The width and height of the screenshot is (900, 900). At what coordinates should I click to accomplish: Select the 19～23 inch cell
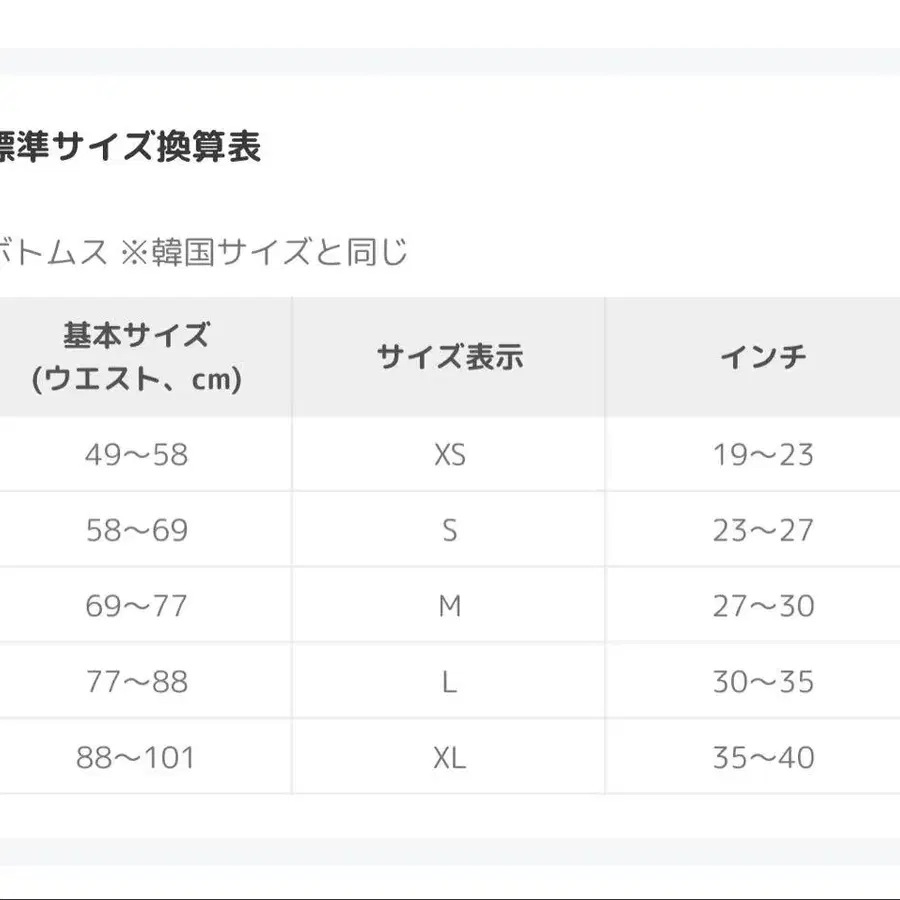pyautogui.click(x=763, y=455)
